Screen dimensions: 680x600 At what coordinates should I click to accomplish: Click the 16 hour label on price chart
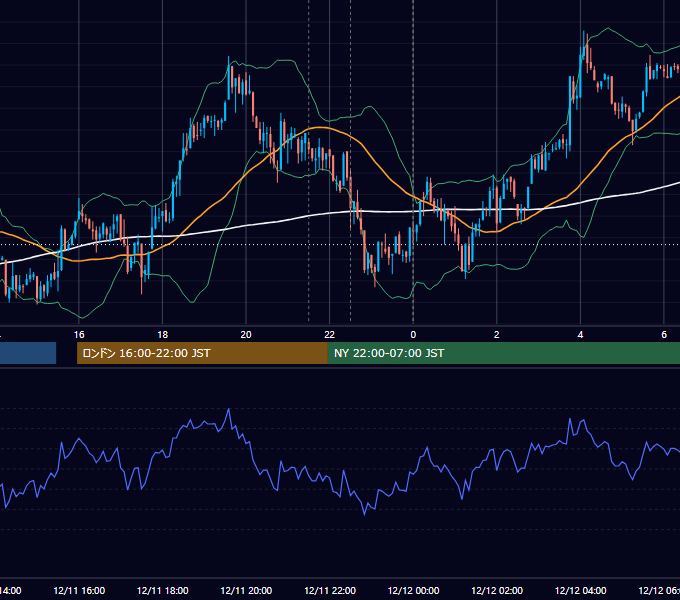click(79, 335)
